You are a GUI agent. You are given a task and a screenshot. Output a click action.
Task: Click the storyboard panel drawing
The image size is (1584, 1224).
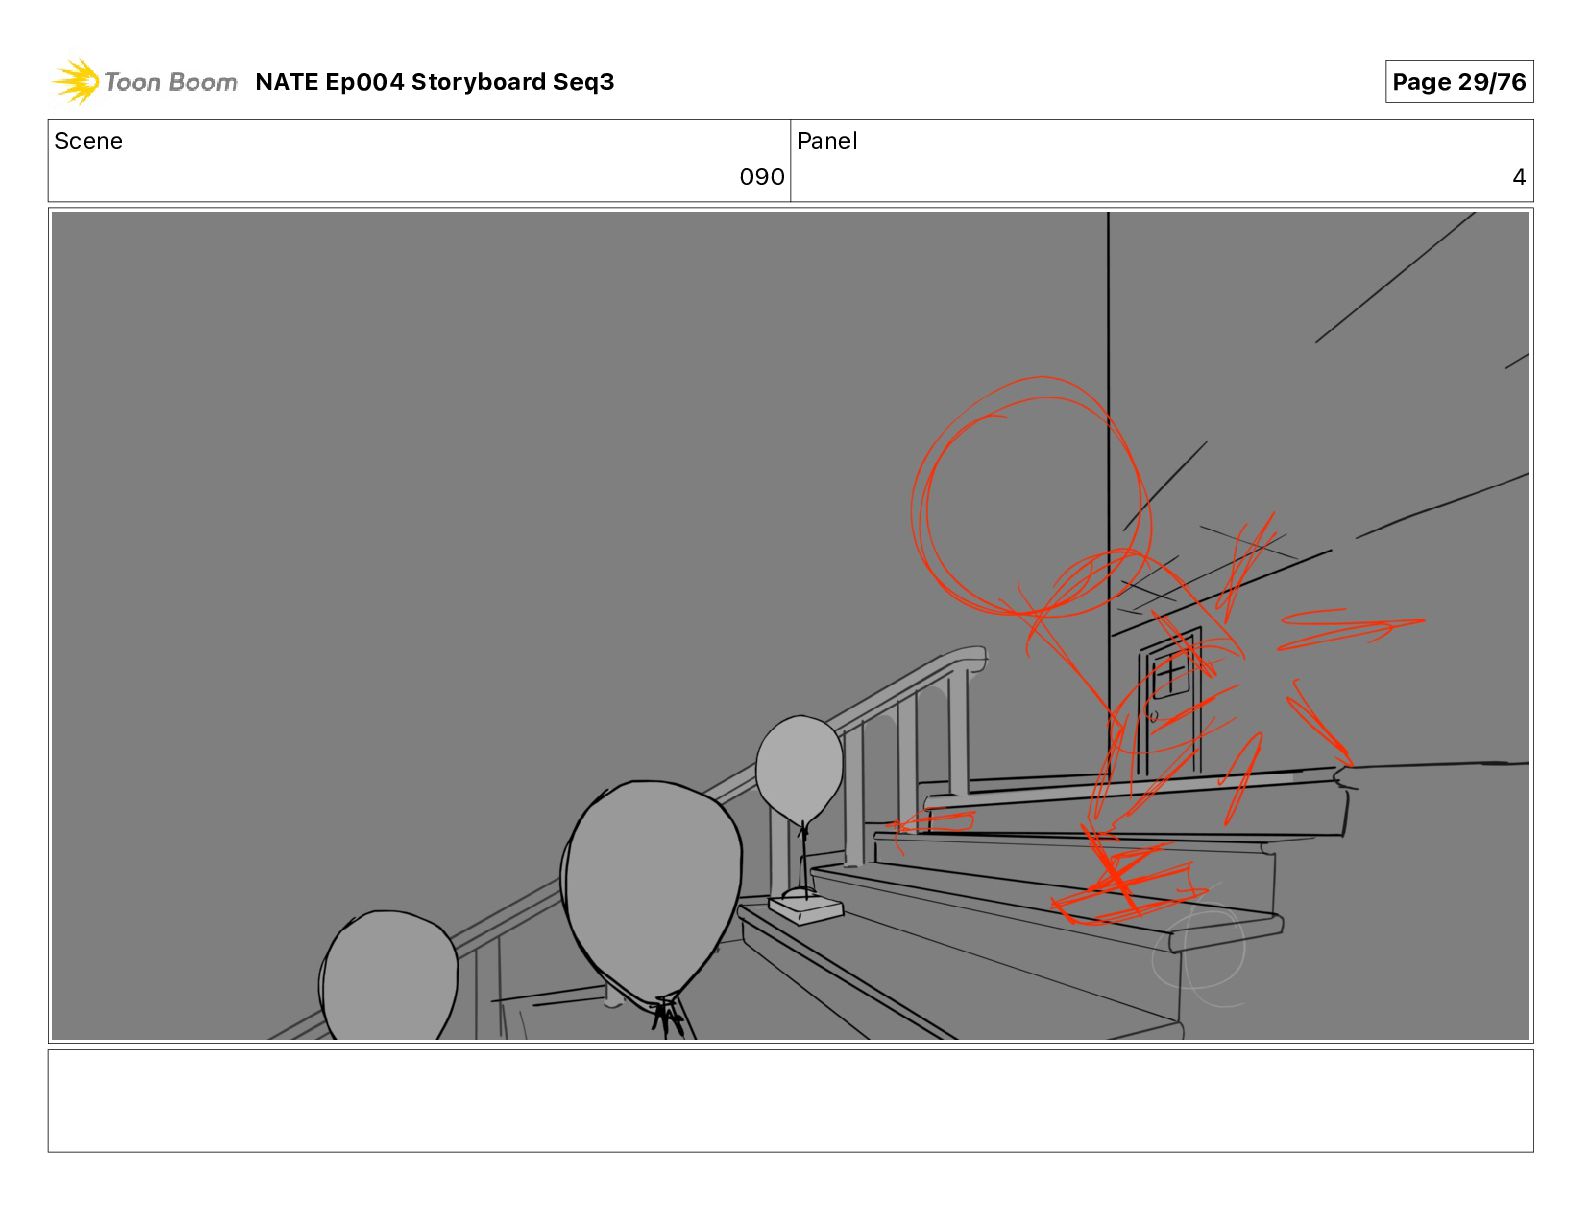[x=790, y=626]
